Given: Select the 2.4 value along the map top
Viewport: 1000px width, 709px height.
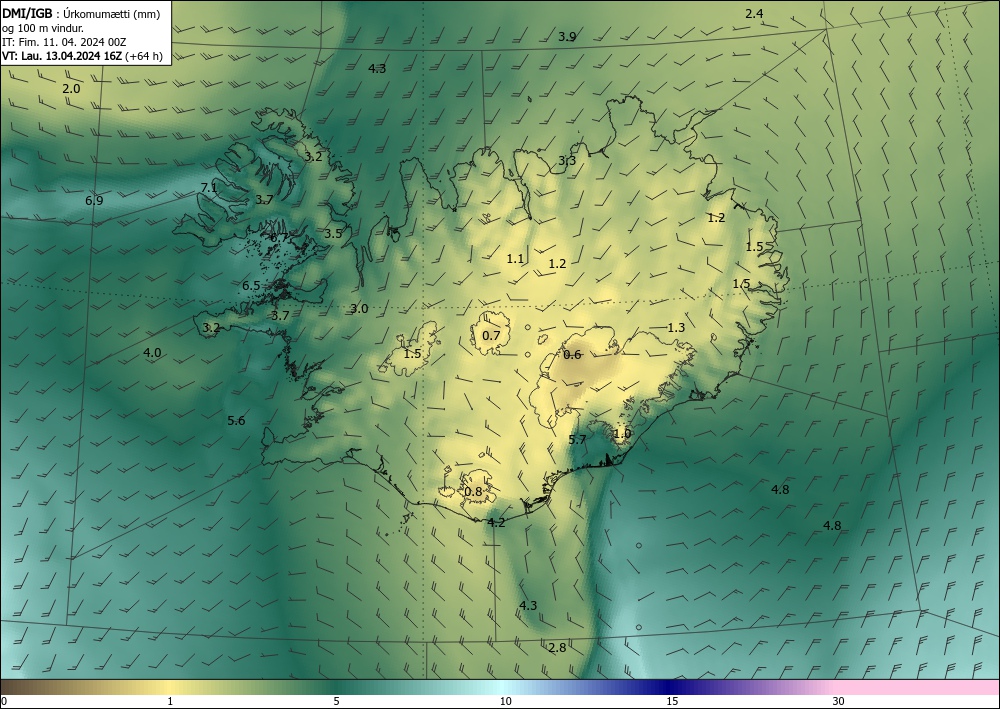Looking at the screenshot, I should (x=754, y=13).
